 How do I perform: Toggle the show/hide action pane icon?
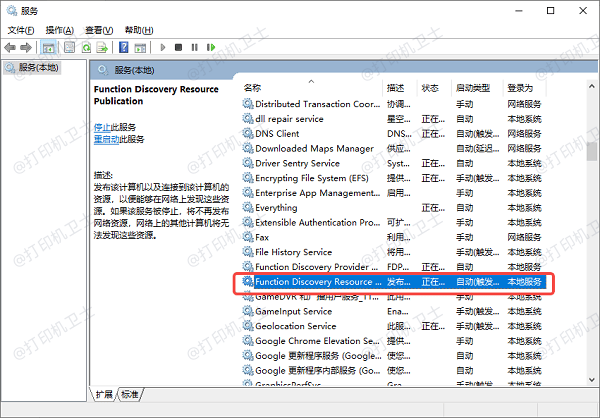140,47
